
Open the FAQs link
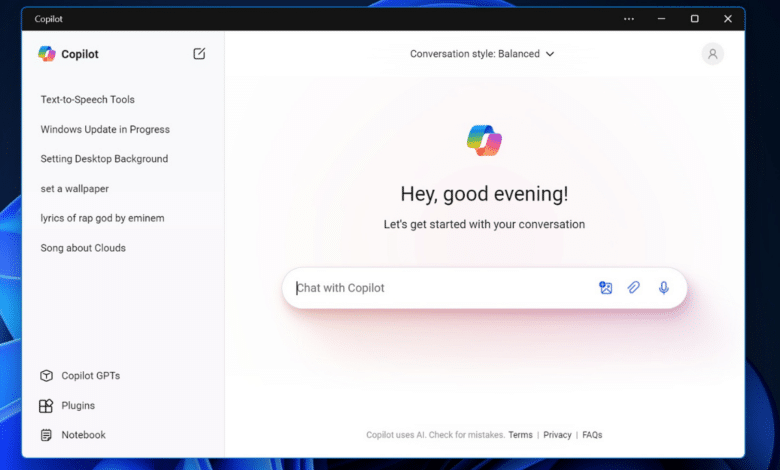click(592, 435)
